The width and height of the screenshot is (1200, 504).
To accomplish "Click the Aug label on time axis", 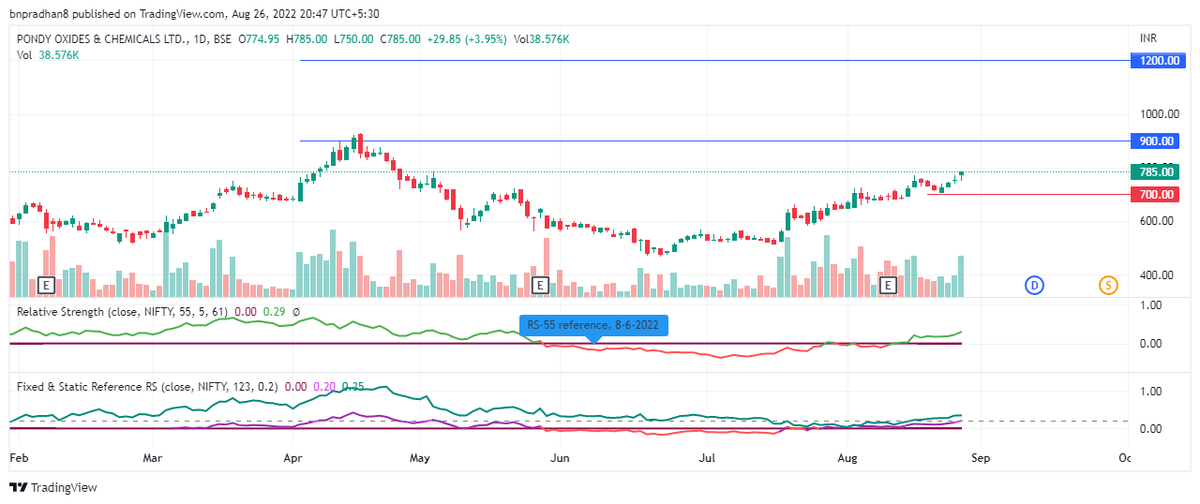I will pyautogui.click(x=848, y=458).
